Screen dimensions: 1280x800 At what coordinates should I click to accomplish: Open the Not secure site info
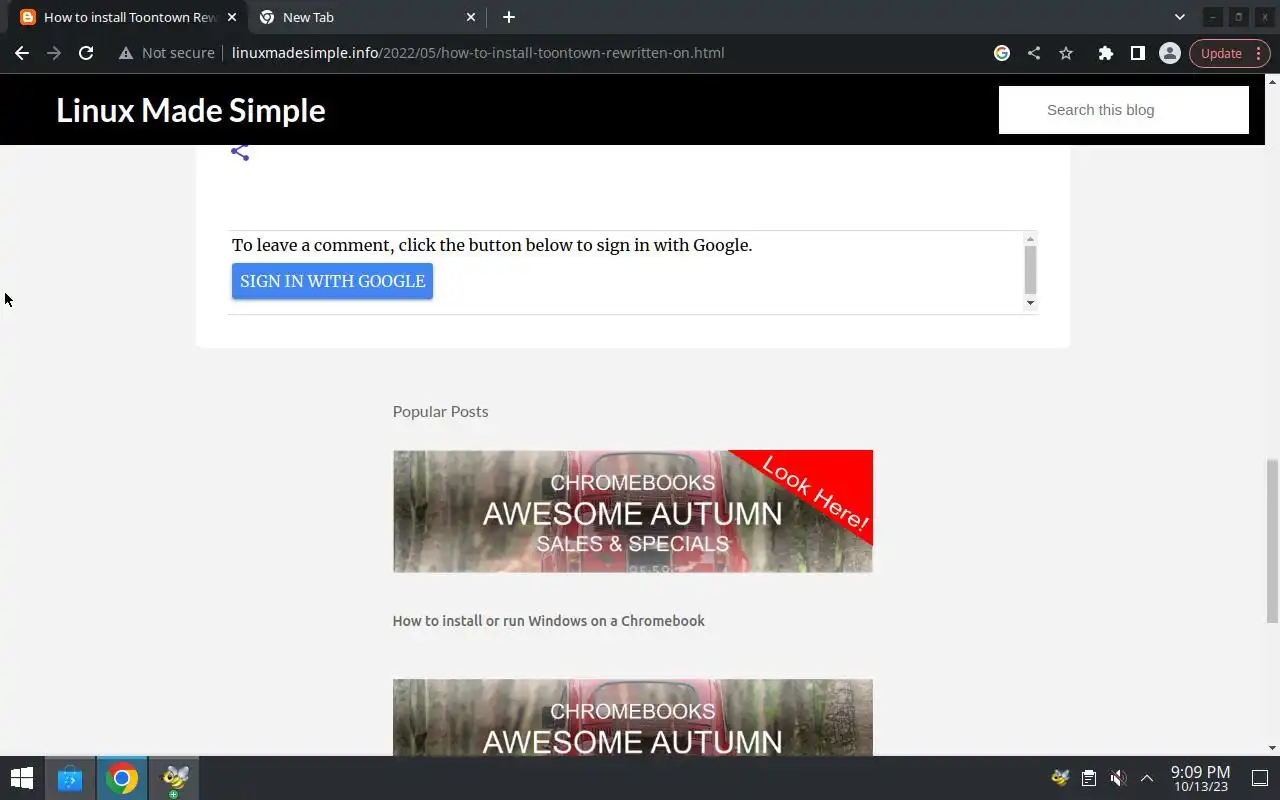point(166,53)
